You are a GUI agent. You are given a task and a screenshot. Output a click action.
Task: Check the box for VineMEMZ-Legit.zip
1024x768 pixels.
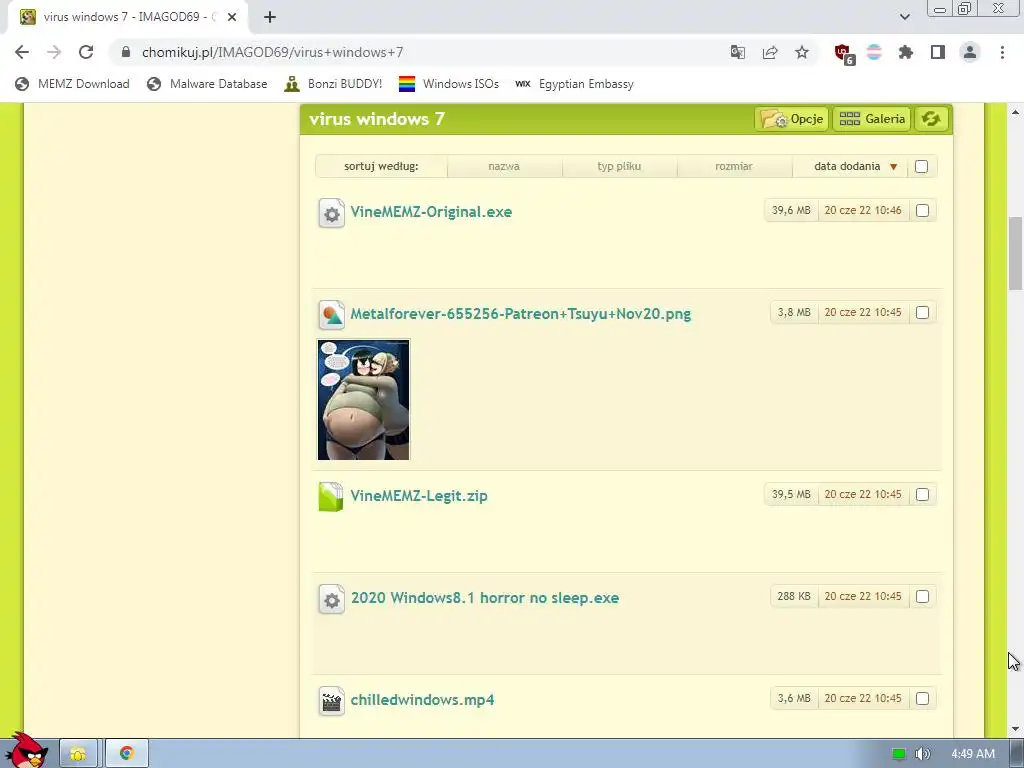point(922,494)
